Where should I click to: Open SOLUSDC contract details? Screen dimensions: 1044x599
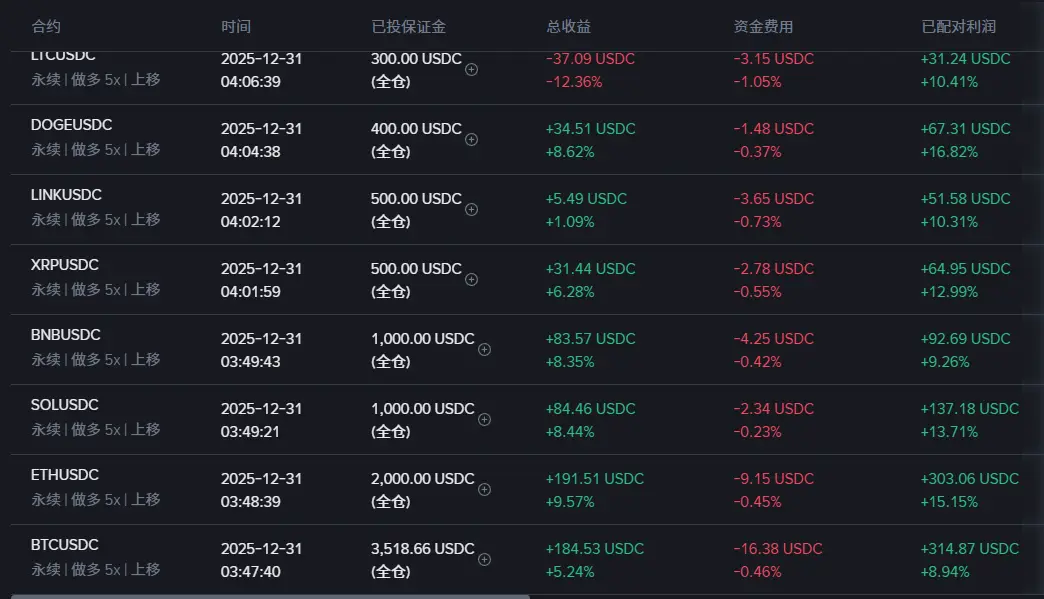(x=65, y=405)
